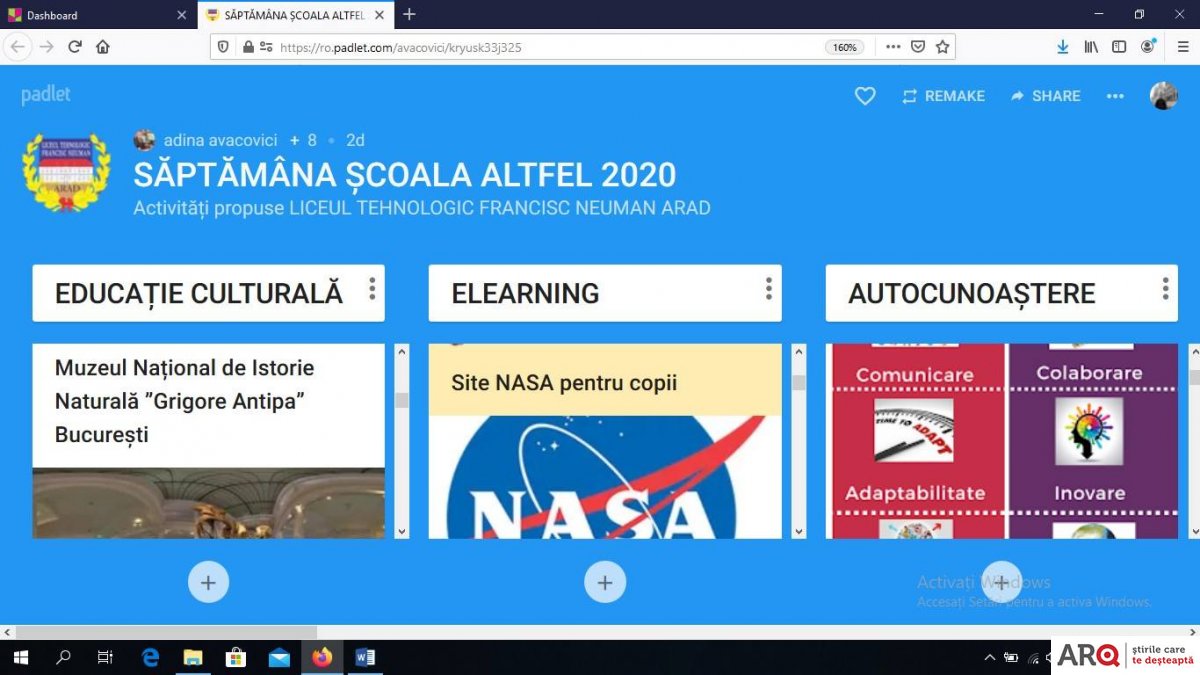The image size is (1200, 675).
Task: Open the NASA logo image
Action: click(605, 477)
